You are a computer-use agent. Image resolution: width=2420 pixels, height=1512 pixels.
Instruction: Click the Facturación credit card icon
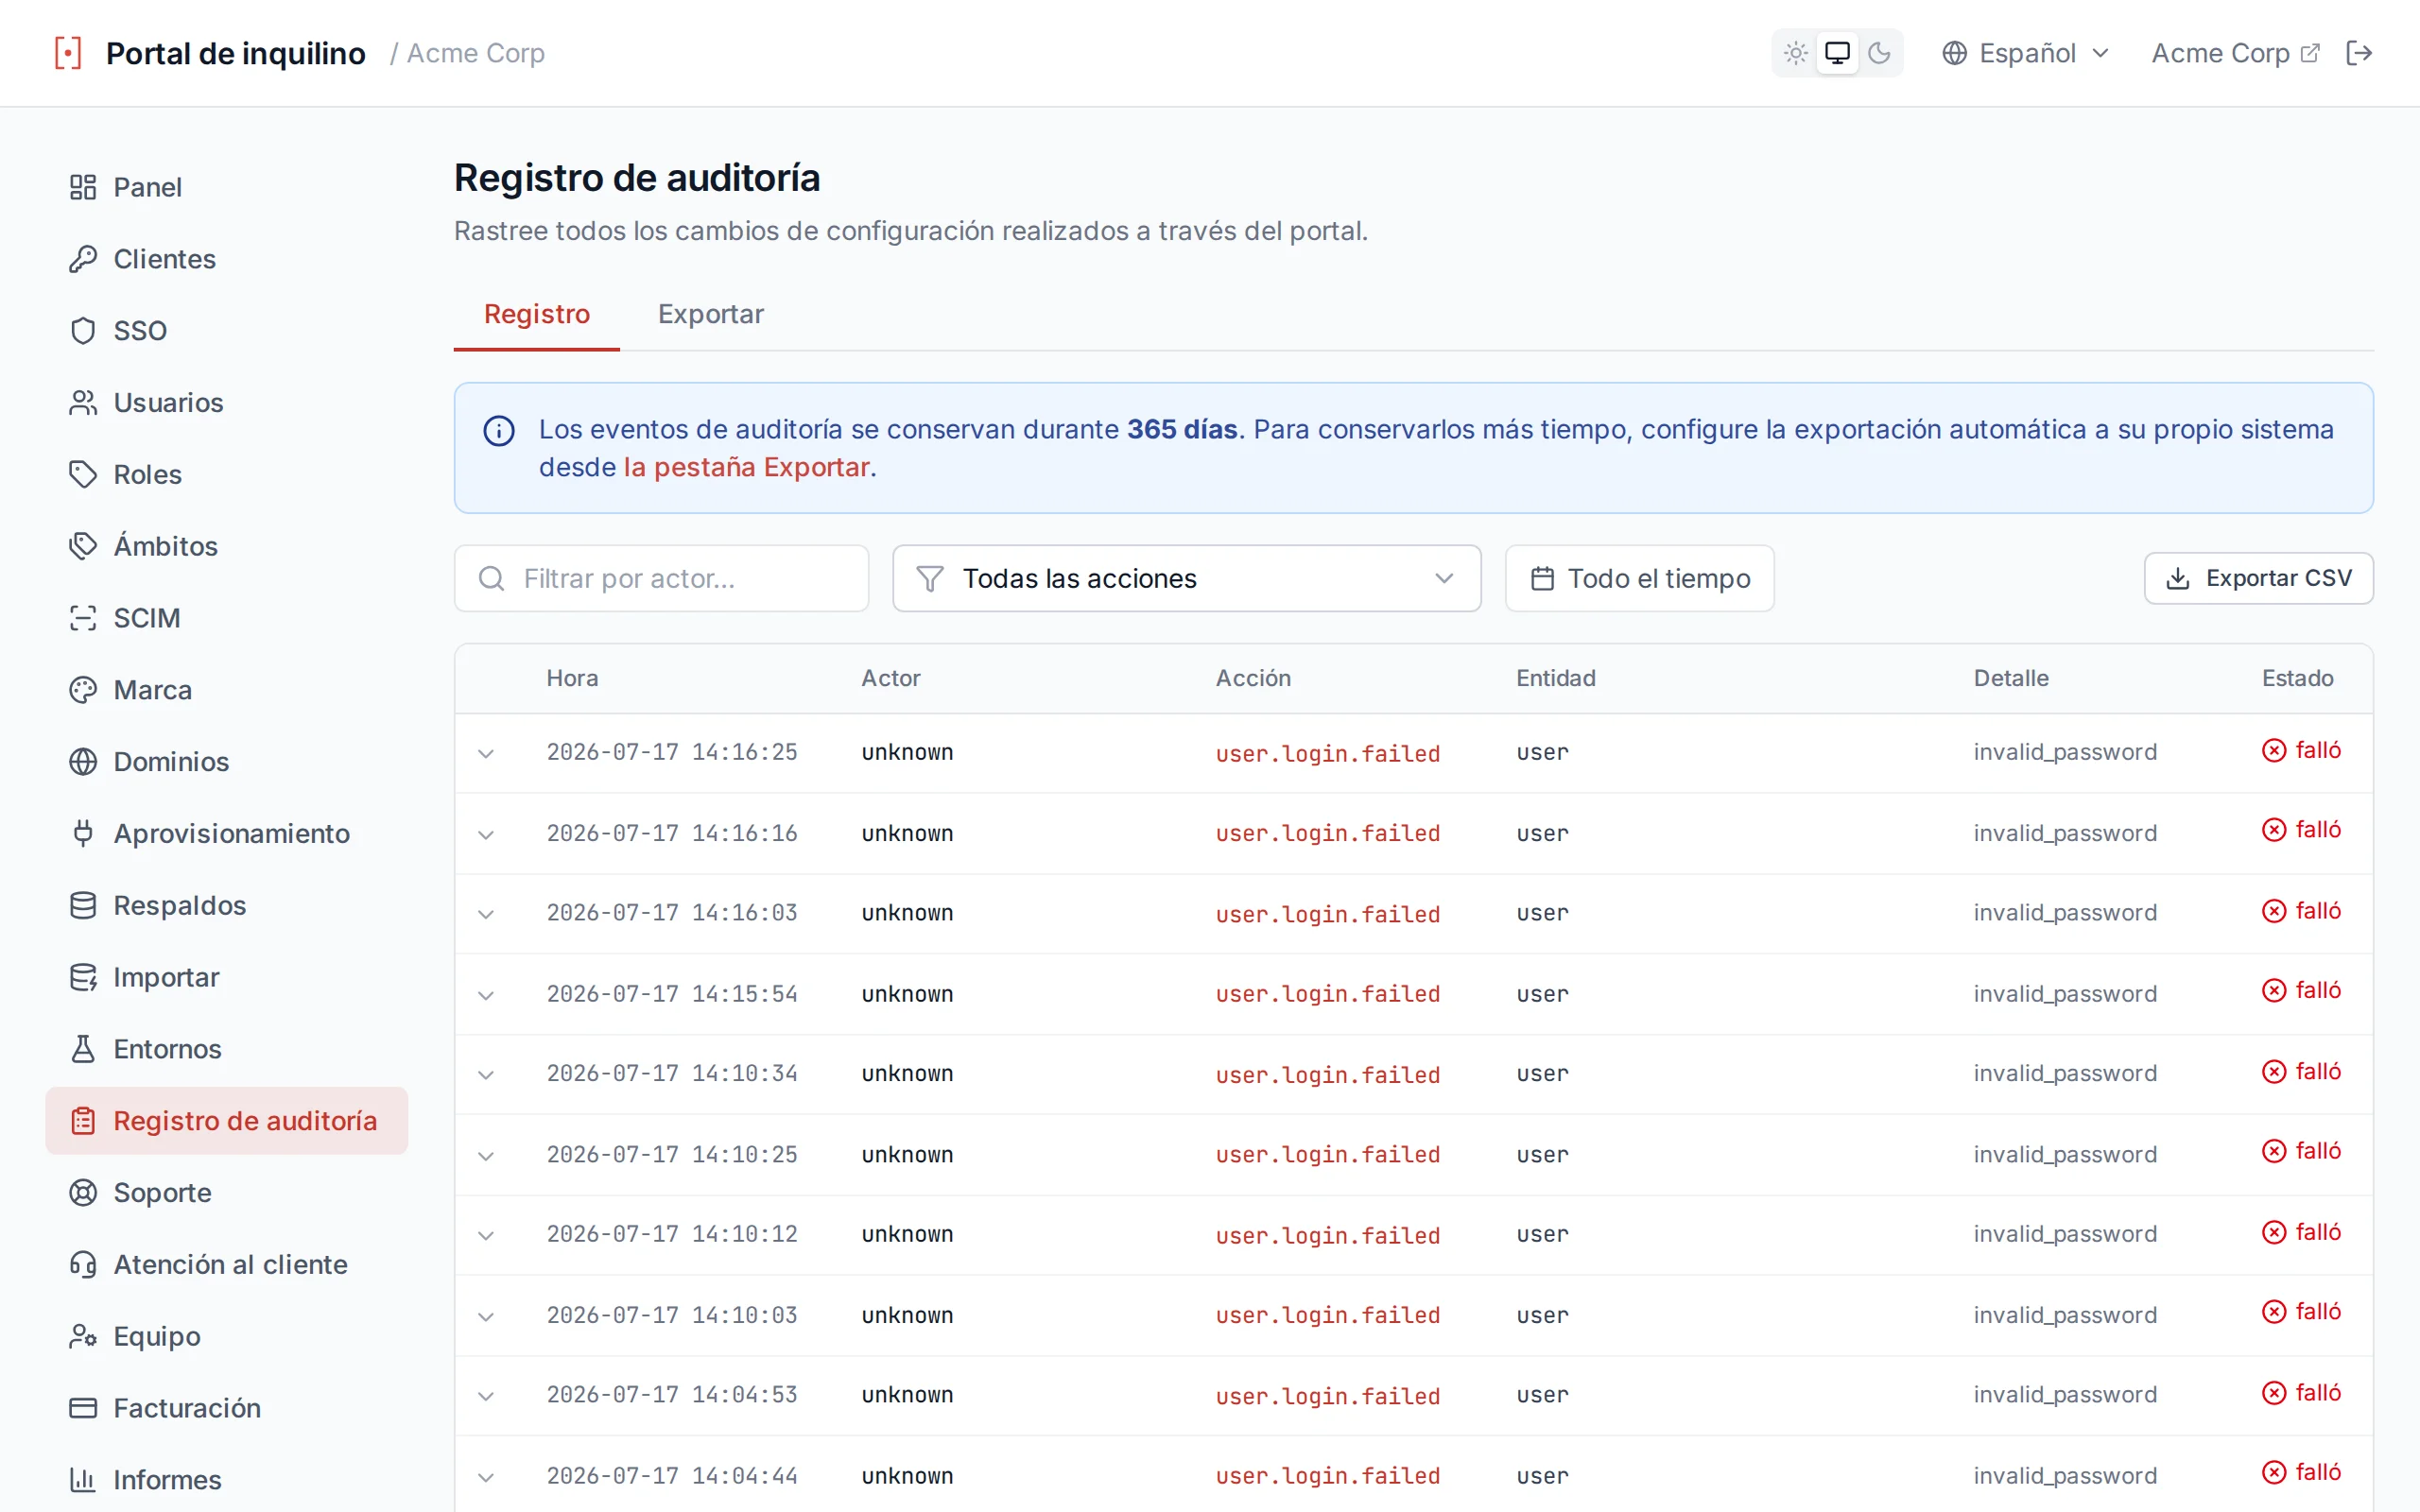point(83,1408)
